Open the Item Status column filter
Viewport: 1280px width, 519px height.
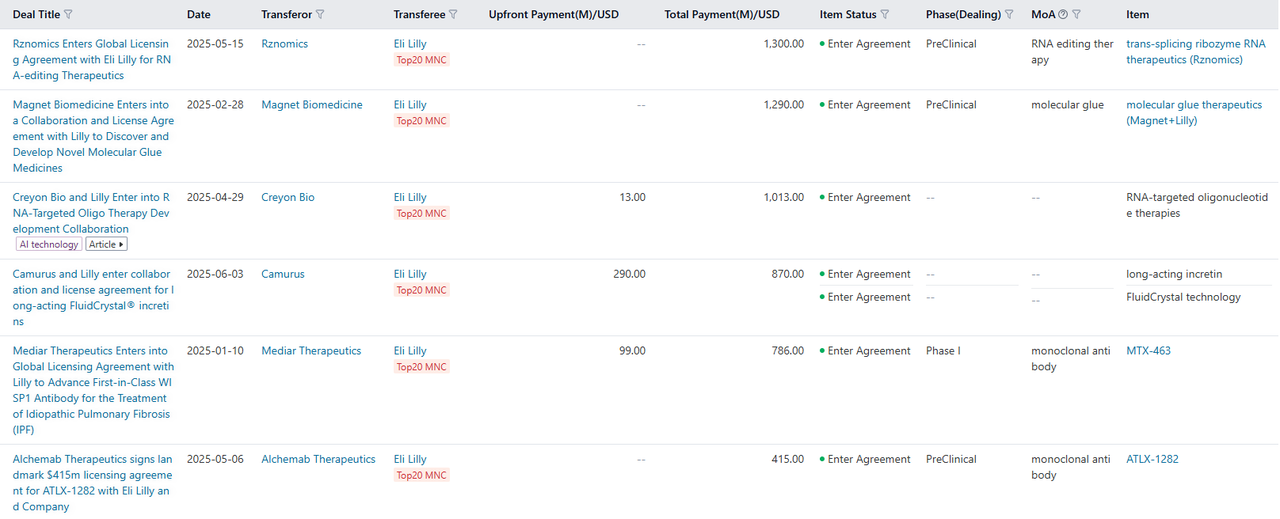pos(885,15)
